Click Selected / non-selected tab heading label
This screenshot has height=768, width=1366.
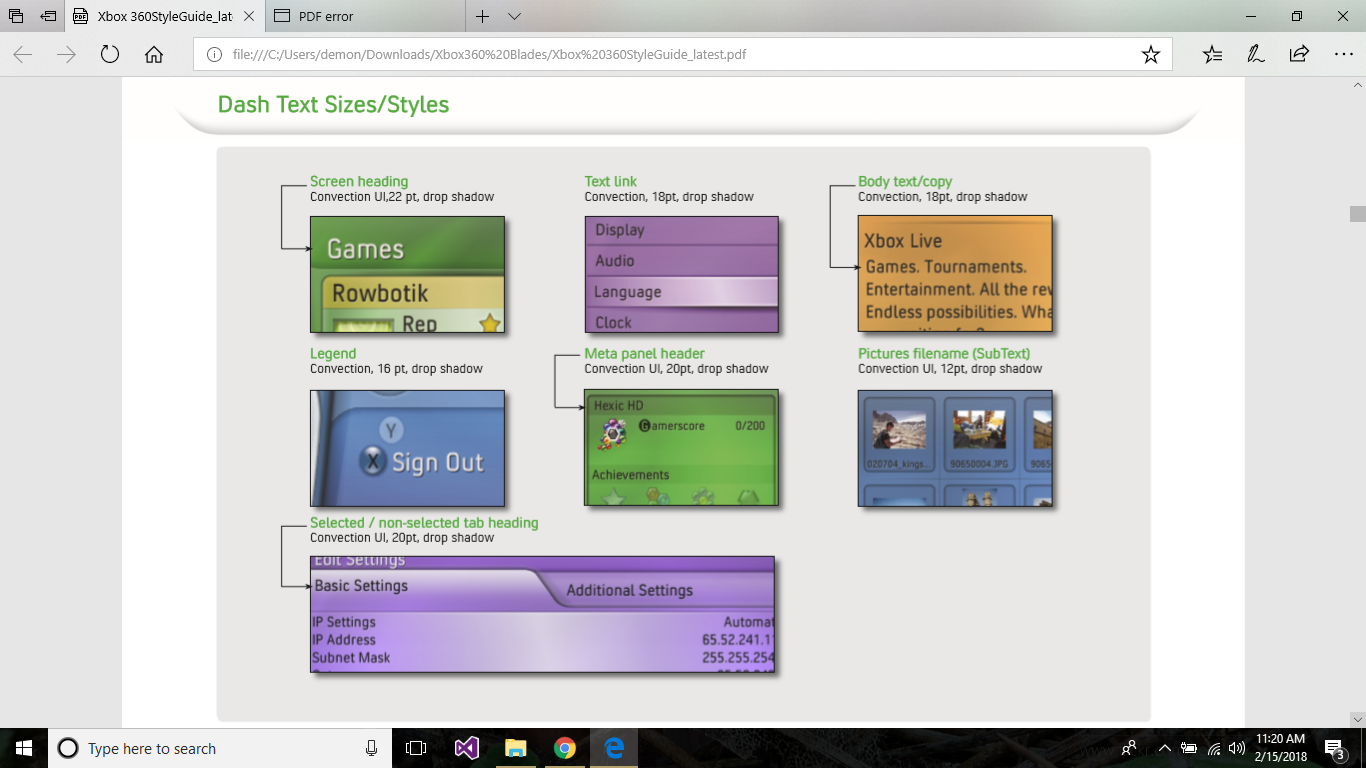click(424, 522)
